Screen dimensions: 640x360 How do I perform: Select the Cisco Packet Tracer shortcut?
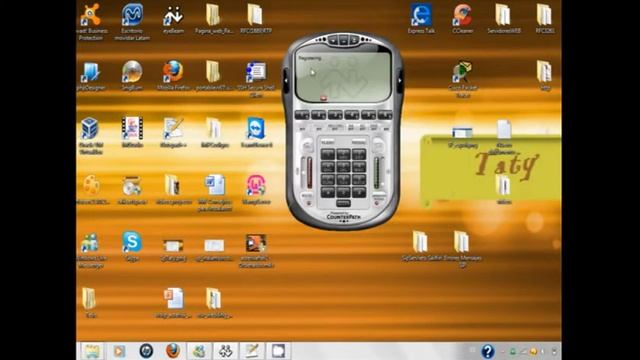coord(462,79)
